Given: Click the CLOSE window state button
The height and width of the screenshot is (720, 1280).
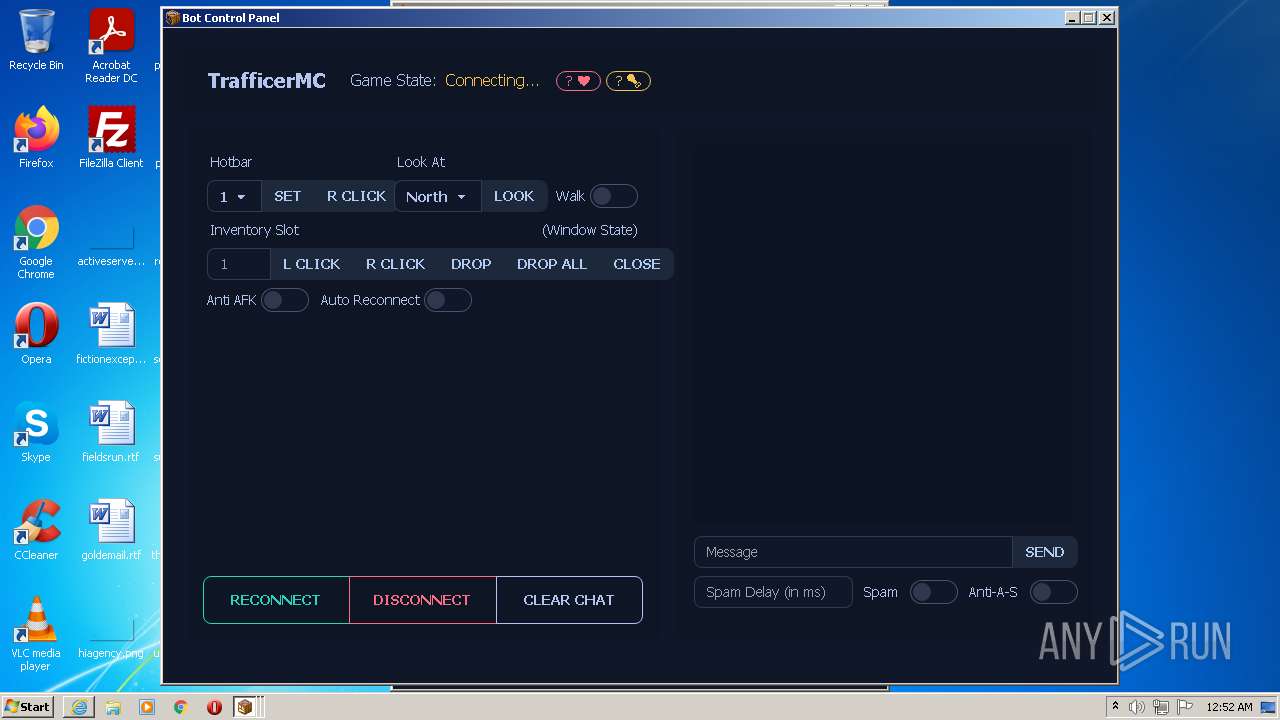Looking at the screenshot, I should (637, 264).
